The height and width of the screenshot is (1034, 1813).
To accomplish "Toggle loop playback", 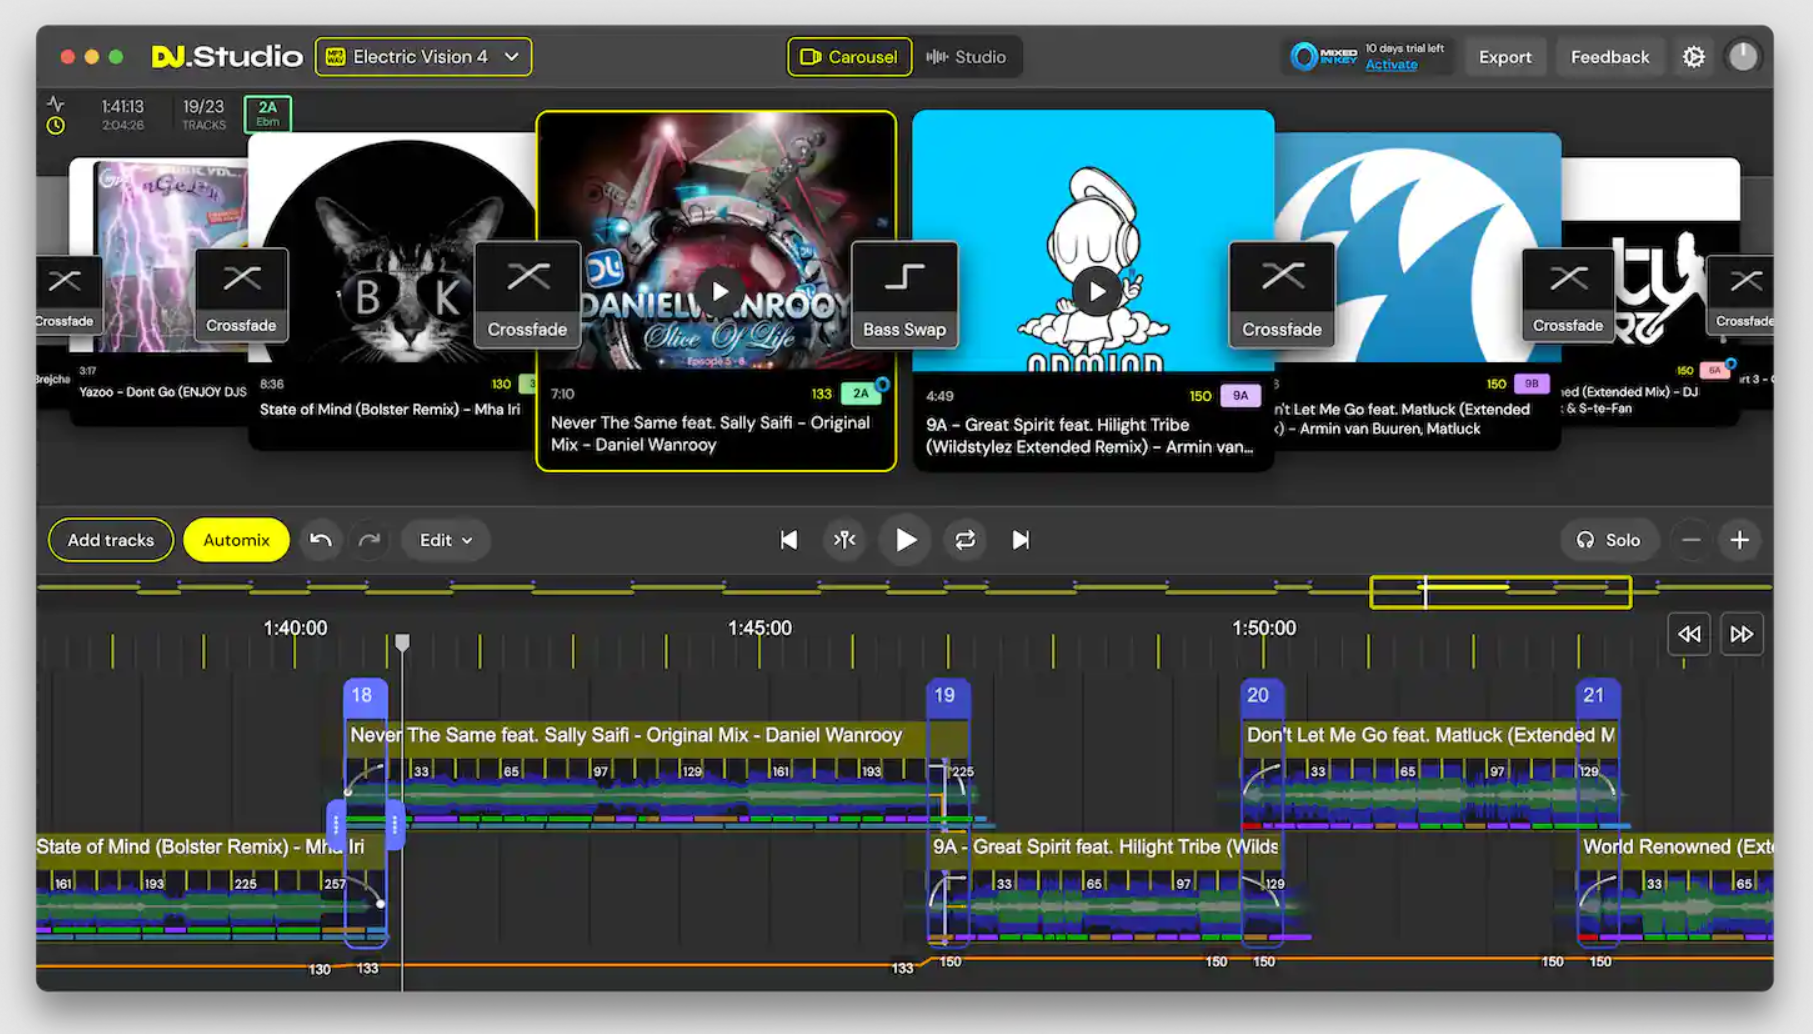I will (x=964, y=540).
